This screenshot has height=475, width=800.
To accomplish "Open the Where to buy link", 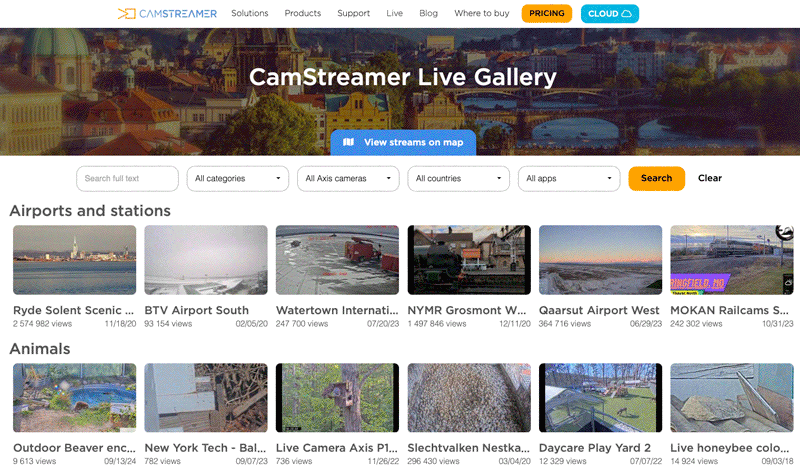I will coord(480,14).
